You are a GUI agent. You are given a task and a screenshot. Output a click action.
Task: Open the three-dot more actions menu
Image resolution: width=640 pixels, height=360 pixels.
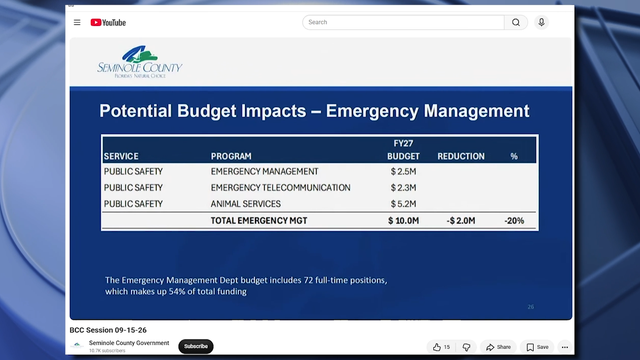click(x=565, y=347)
